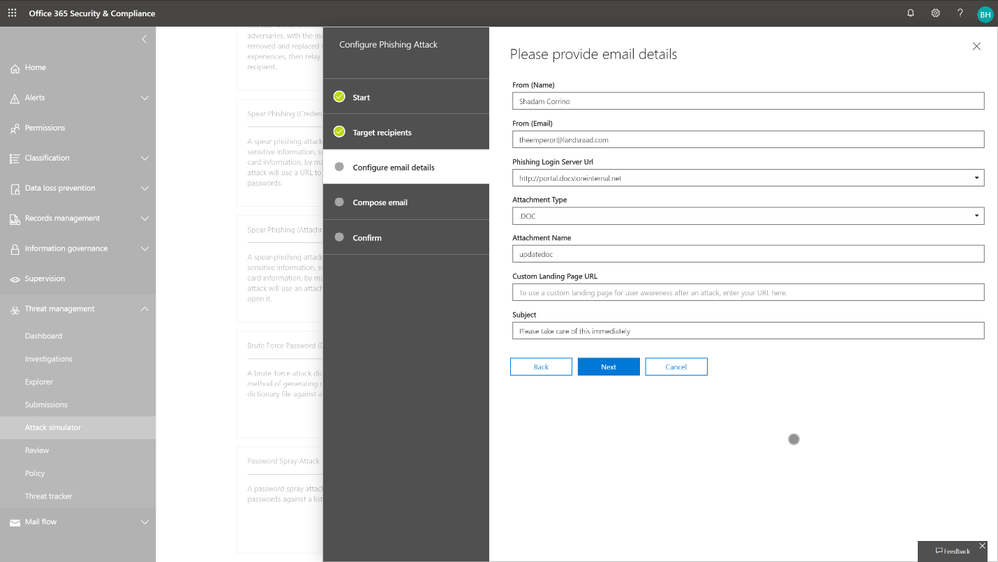Expand the Information governance section
The image size is (998, 562).
tap(144, 249)
